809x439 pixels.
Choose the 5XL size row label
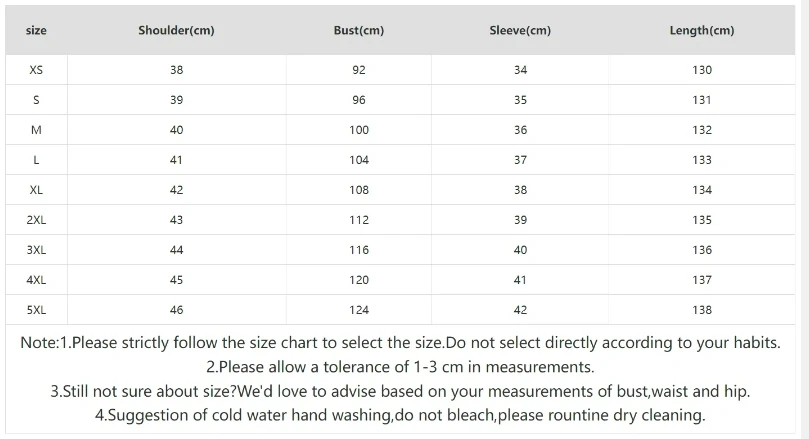36,310
